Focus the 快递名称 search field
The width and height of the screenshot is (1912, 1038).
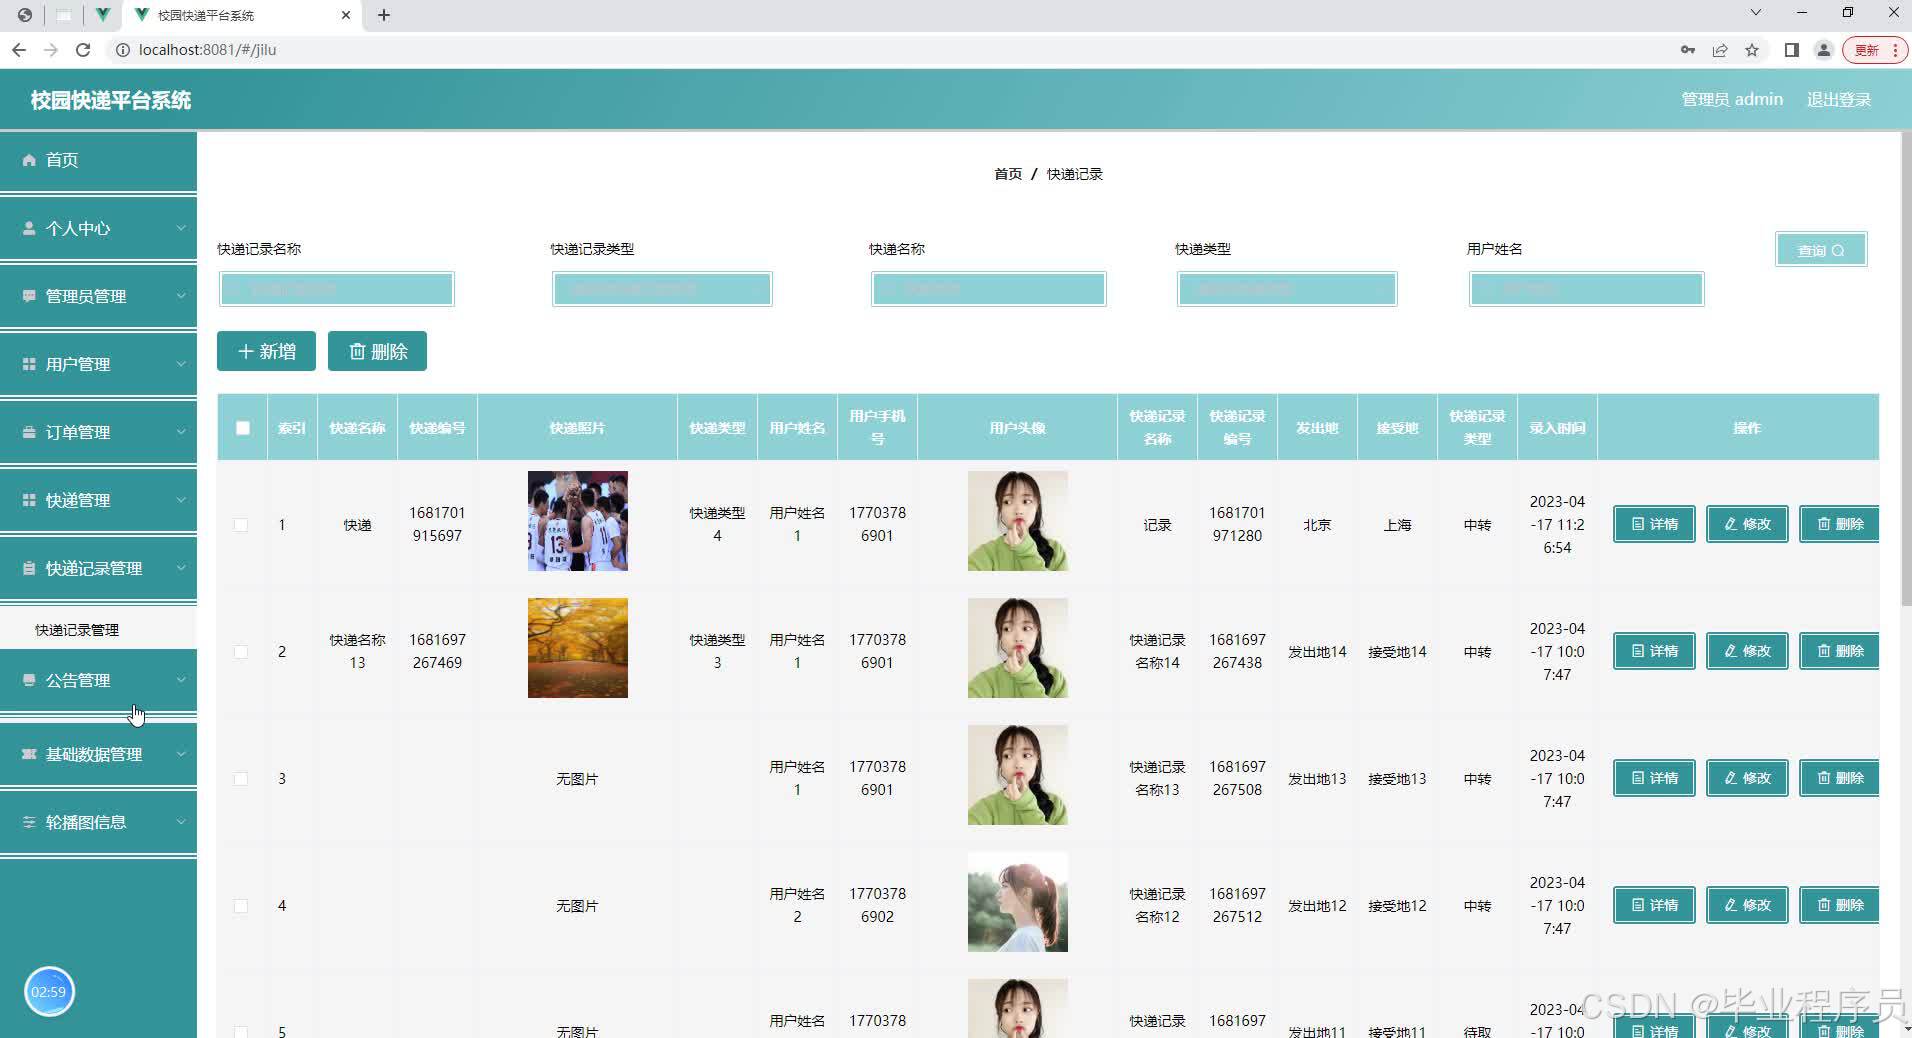tap(988, 289)
